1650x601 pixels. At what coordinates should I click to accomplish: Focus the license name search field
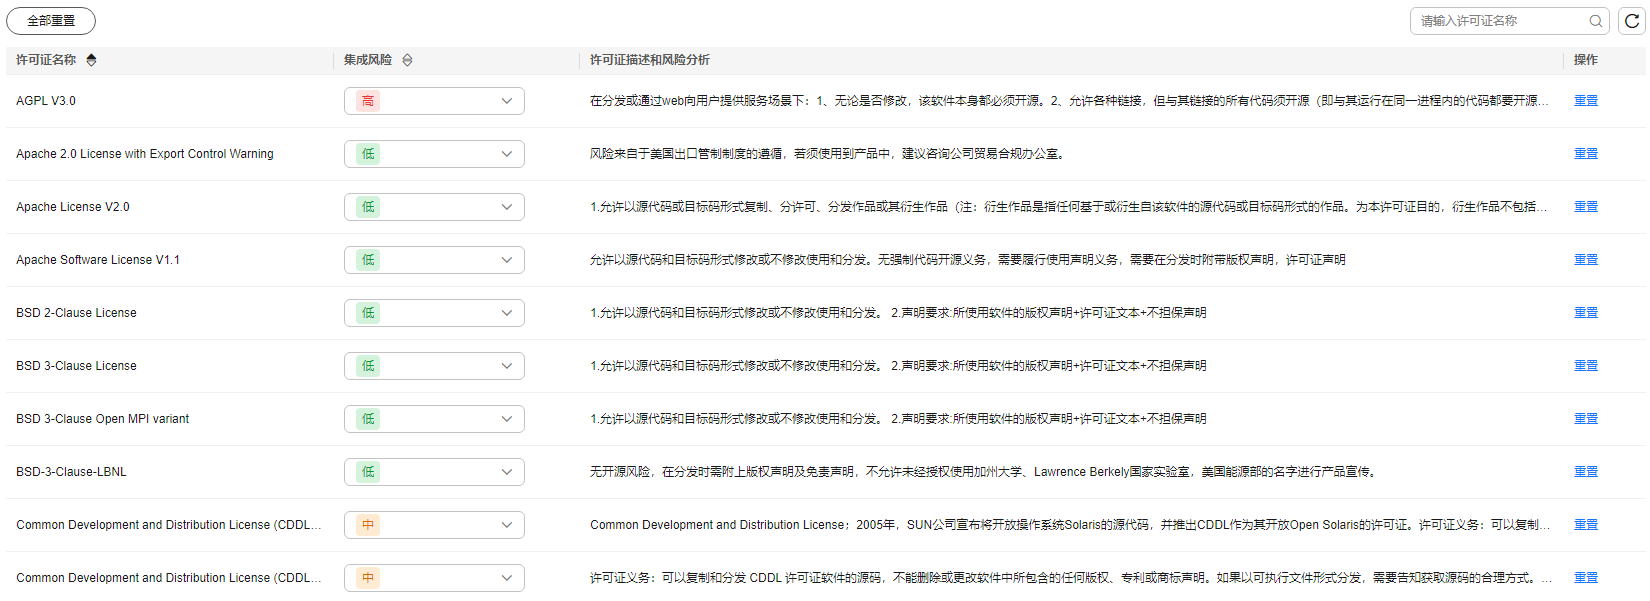pos(1500,21)
